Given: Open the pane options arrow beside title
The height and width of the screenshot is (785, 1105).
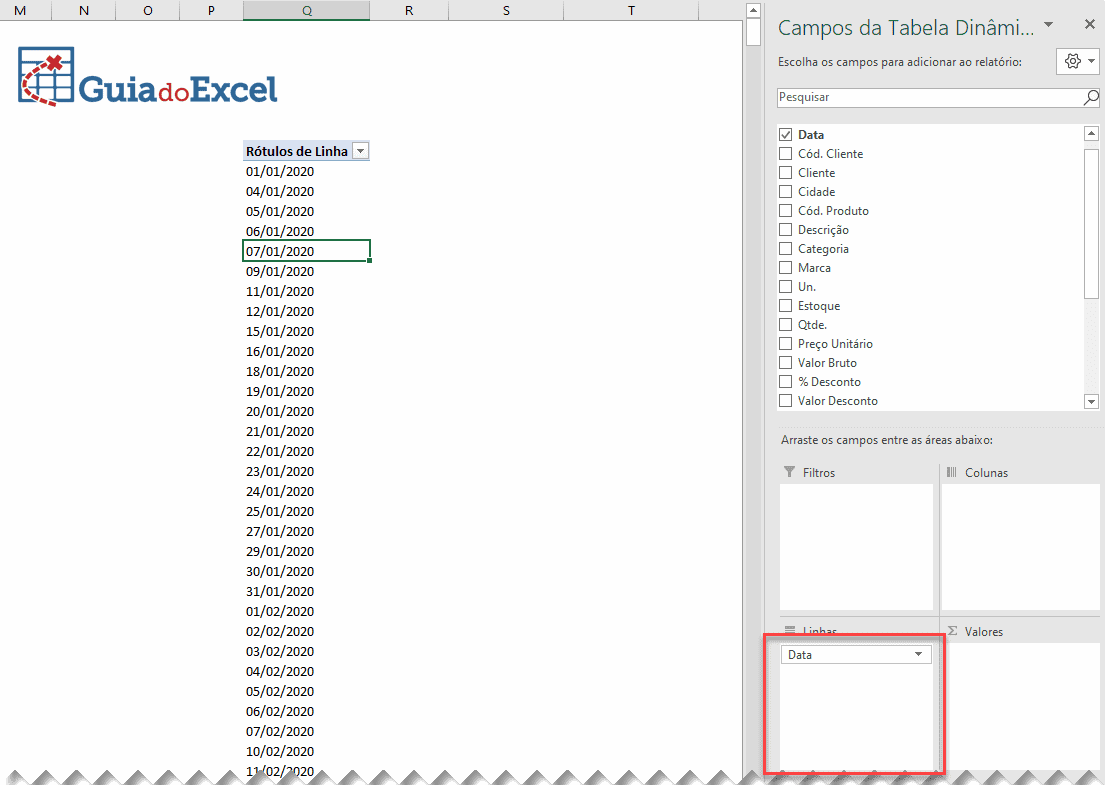Looking at the screenshot, I should (x=1047, y=24).
